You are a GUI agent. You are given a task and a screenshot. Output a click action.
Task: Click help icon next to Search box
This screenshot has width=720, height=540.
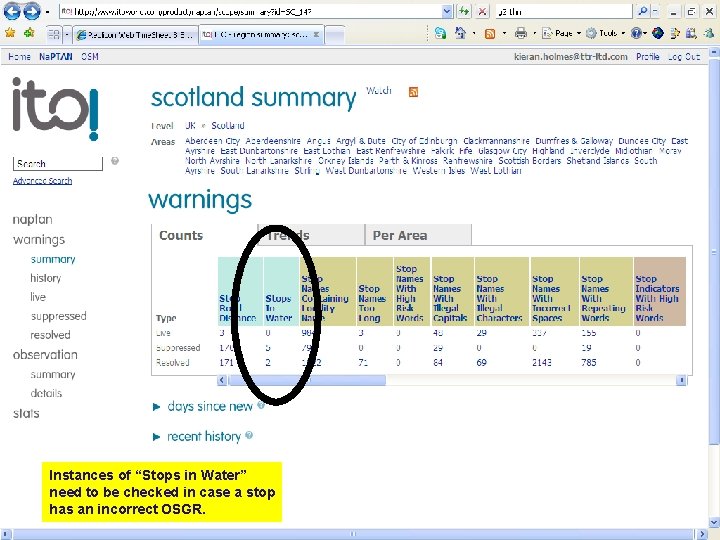[x=115, y=161]
